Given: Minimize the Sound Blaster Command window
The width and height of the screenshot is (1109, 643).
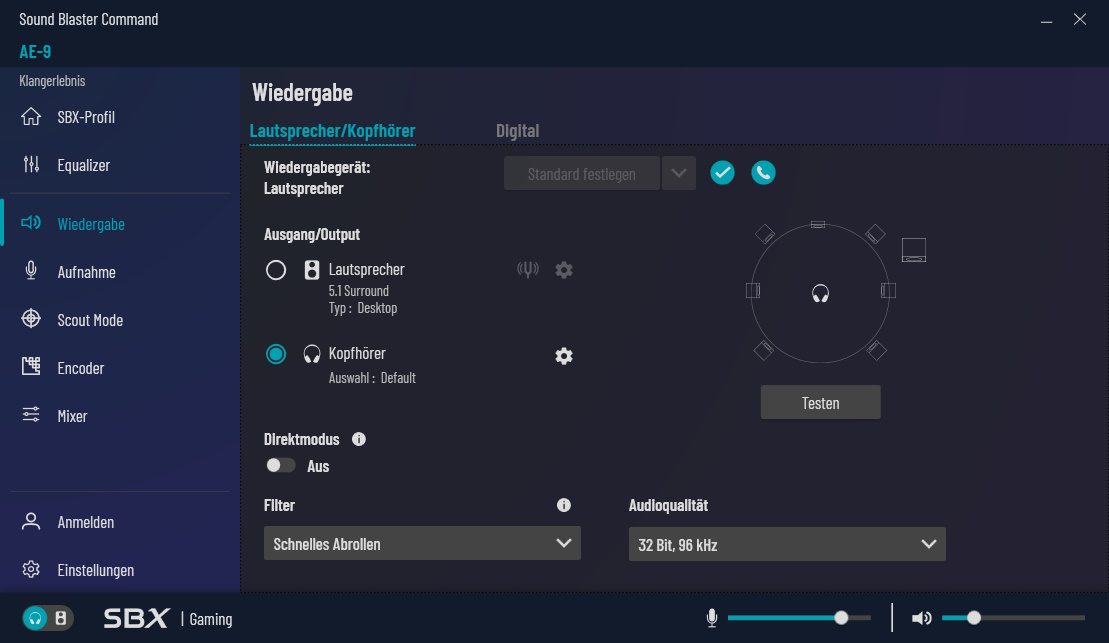Looking at the screenshot, I should (x=1047, y=20).
